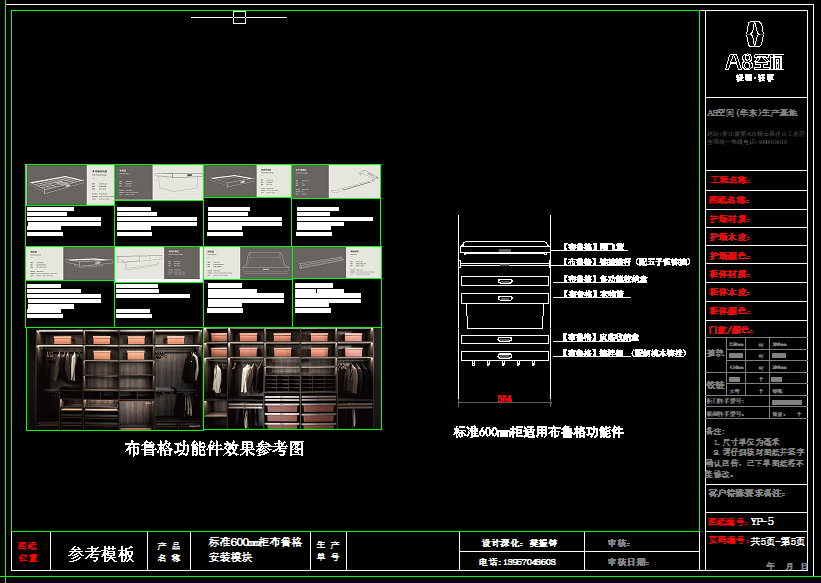The height and width of the screenshot is (583, 821).
Task: Click the left wardrobe interior photo
Action: [x=115, y=379]
